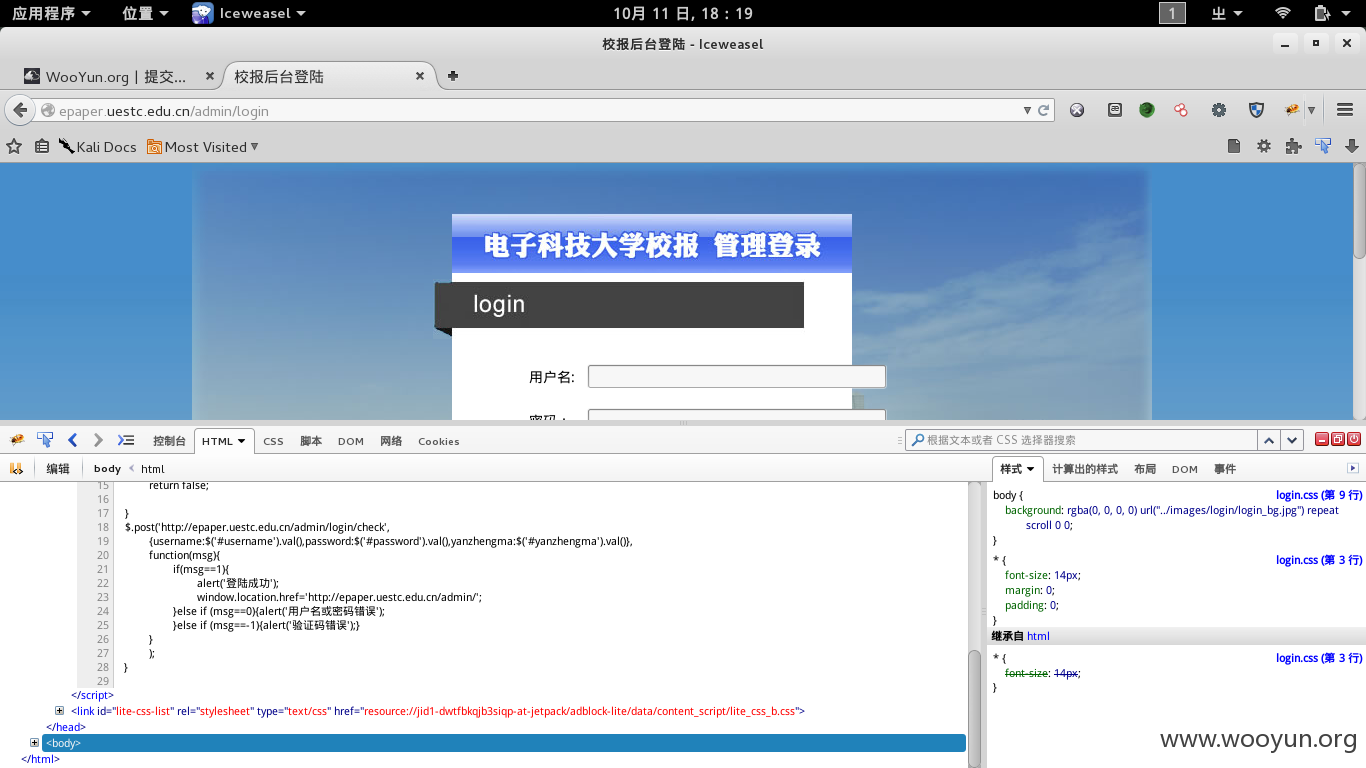Switch to the WooYun.org tab
This screenshot has height=768, width=1366.
click(118, 76)
